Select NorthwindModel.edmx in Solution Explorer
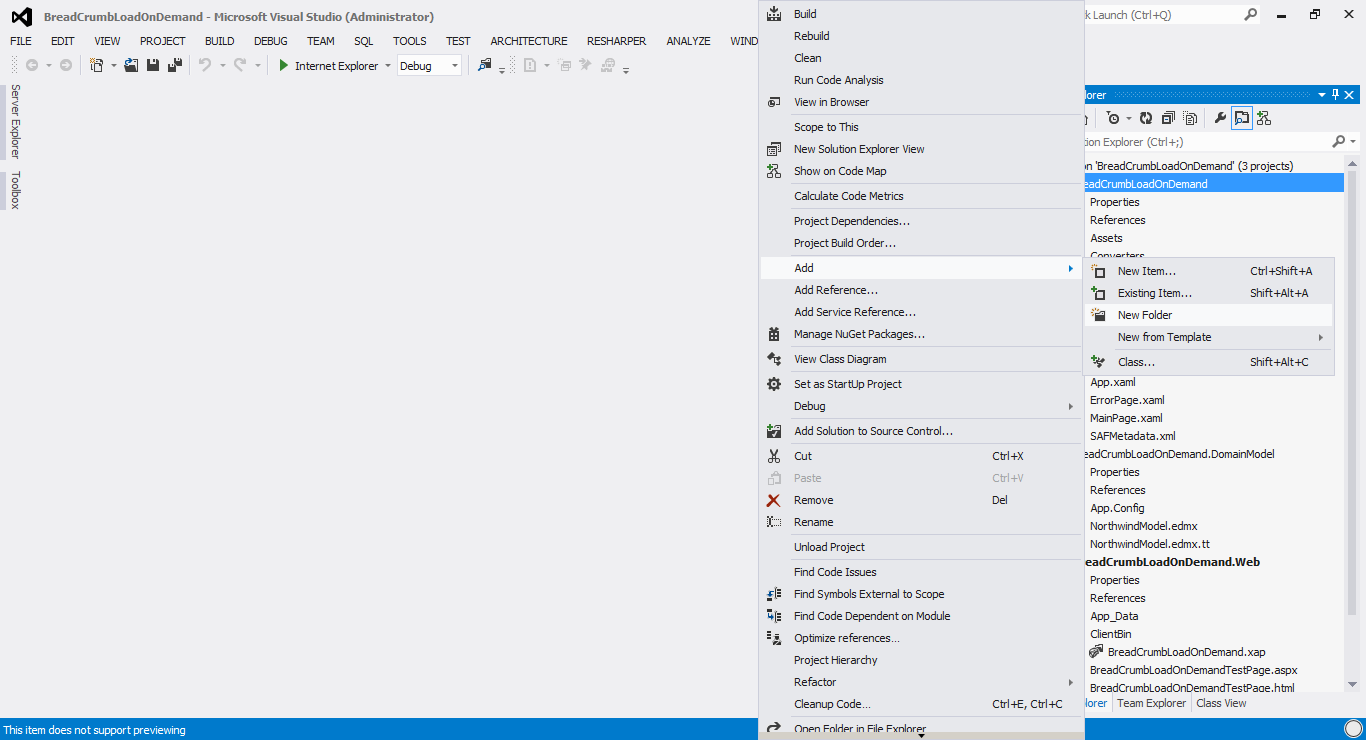Image resolution: width=1366 pixels, height=740 pixels. click(1143, 526)
